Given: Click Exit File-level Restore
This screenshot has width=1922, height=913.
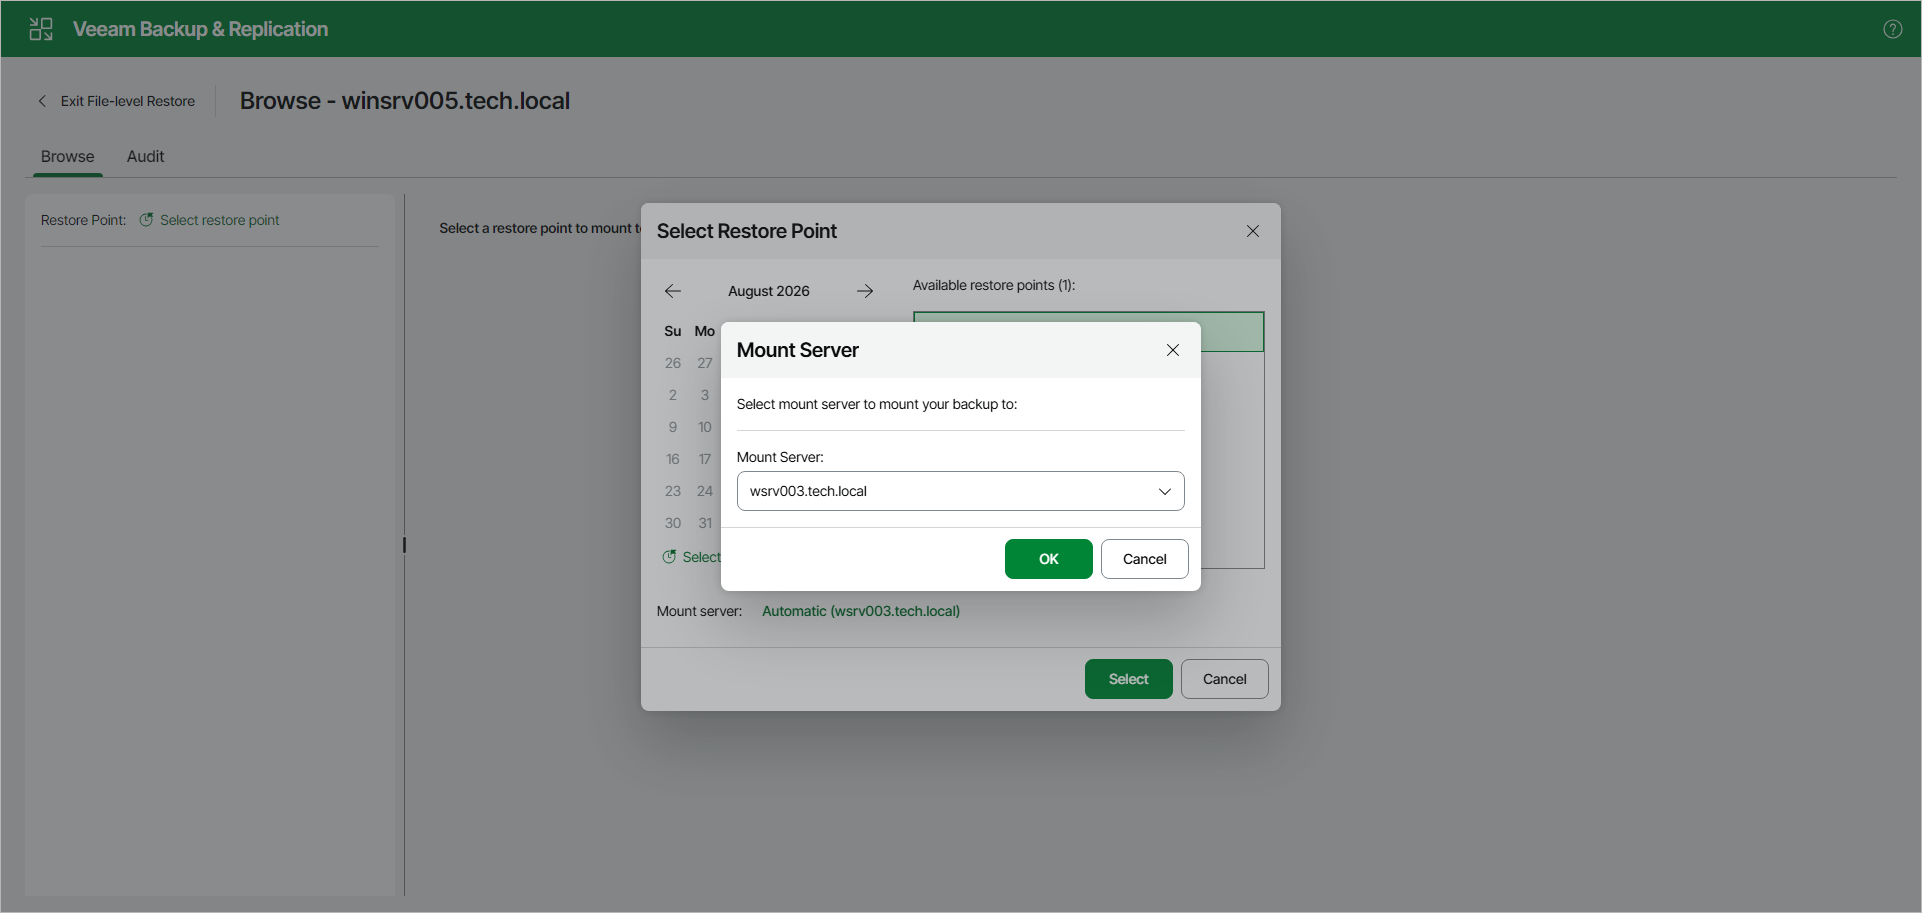Looking at the screenshot, I should pos(128,101).
